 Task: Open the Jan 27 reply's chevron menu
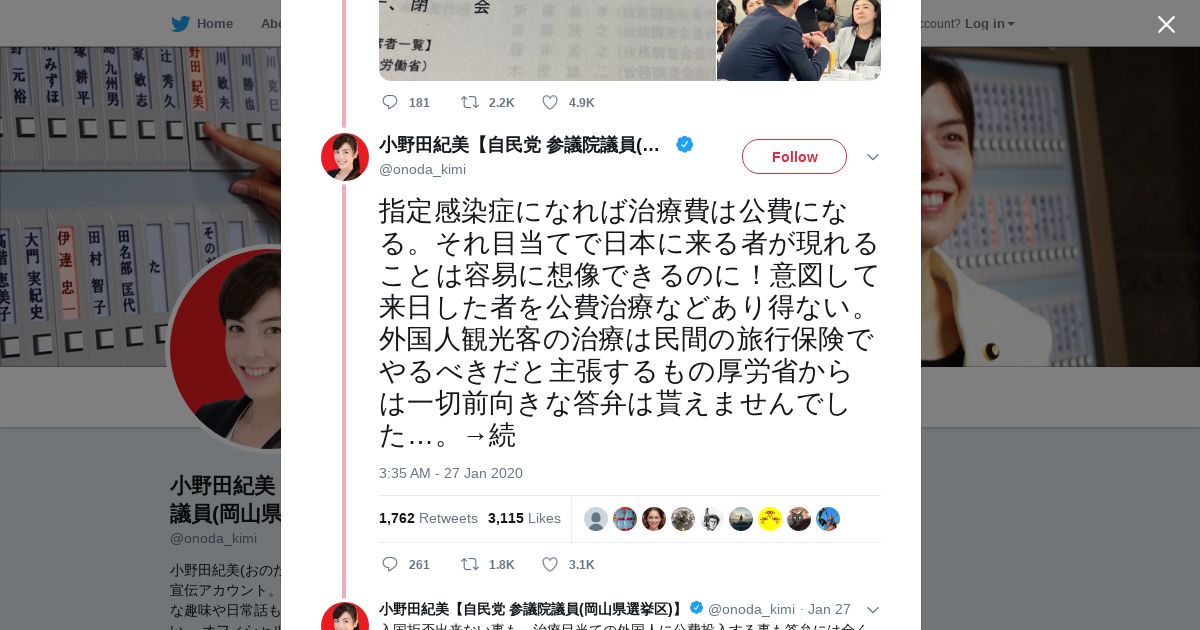(872, 610)
